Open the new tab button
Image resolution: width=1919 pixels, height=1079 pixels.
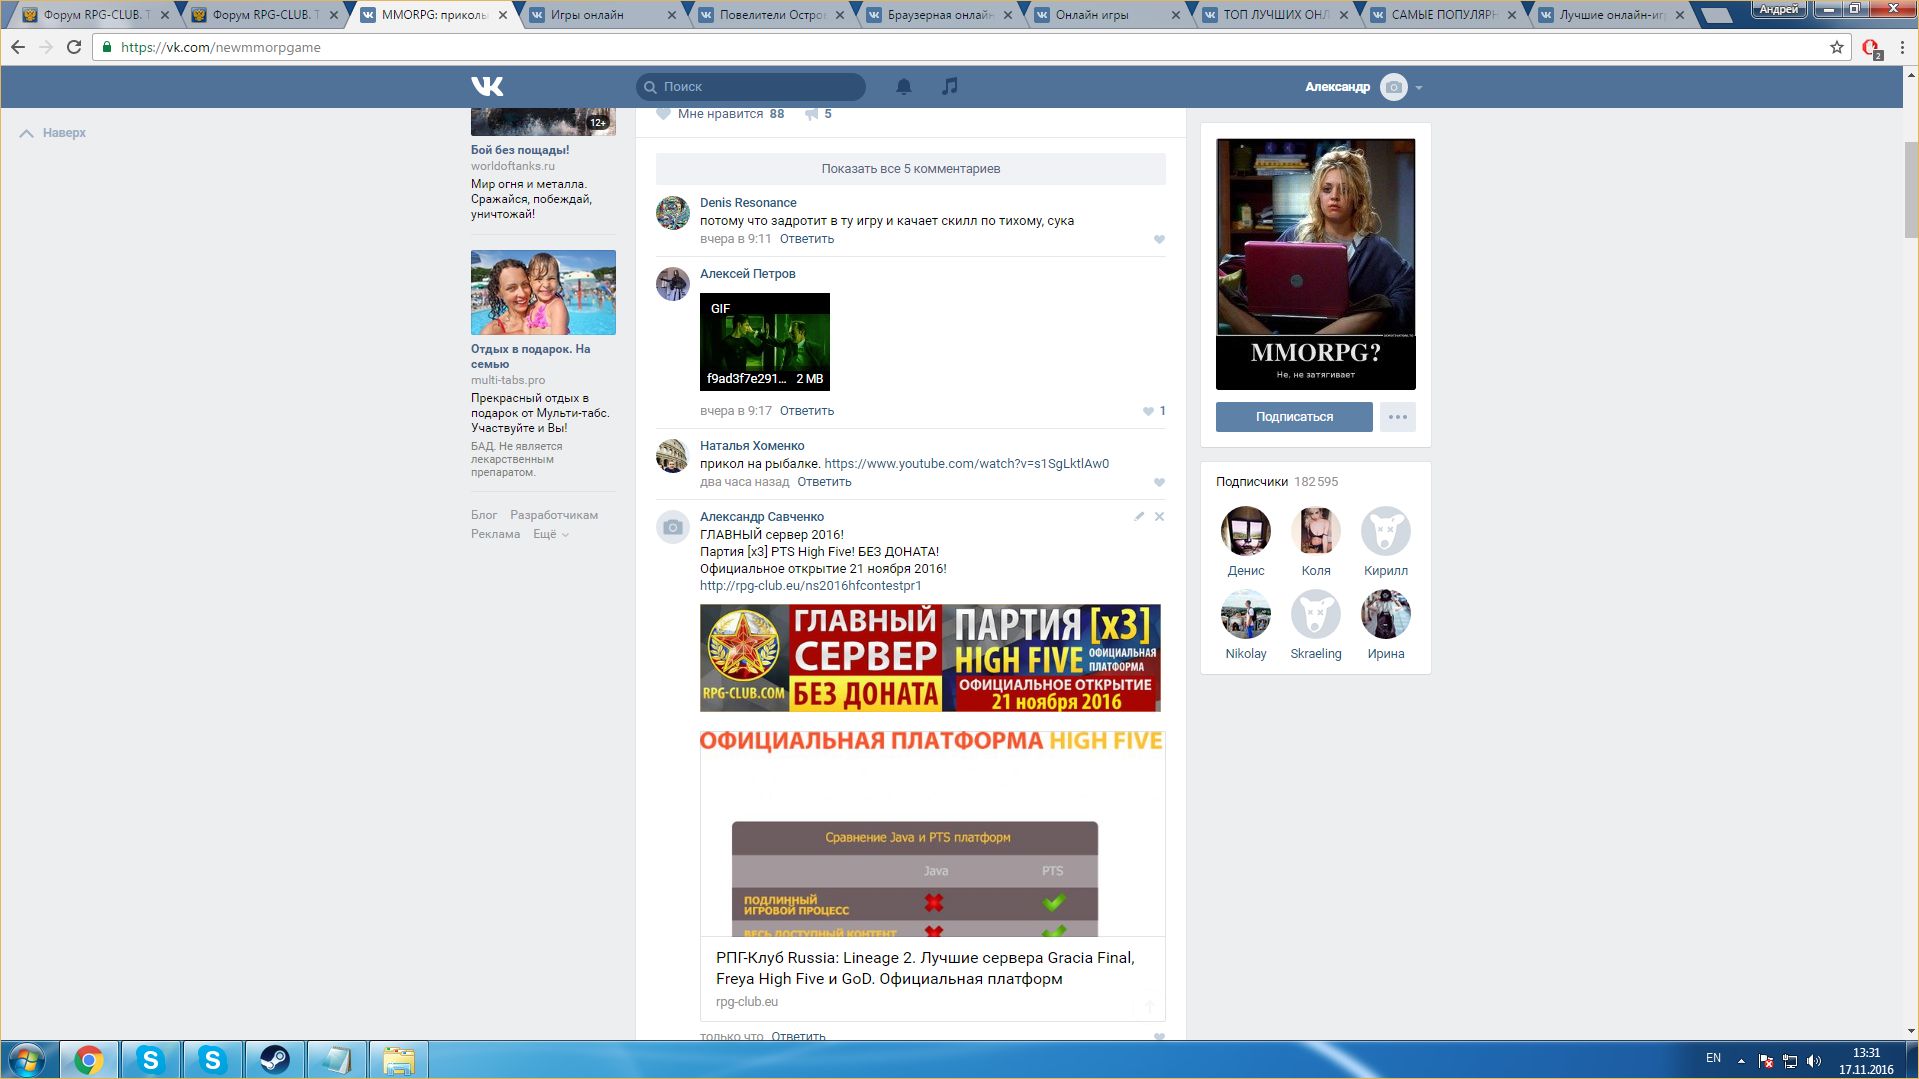[1717, 16]
